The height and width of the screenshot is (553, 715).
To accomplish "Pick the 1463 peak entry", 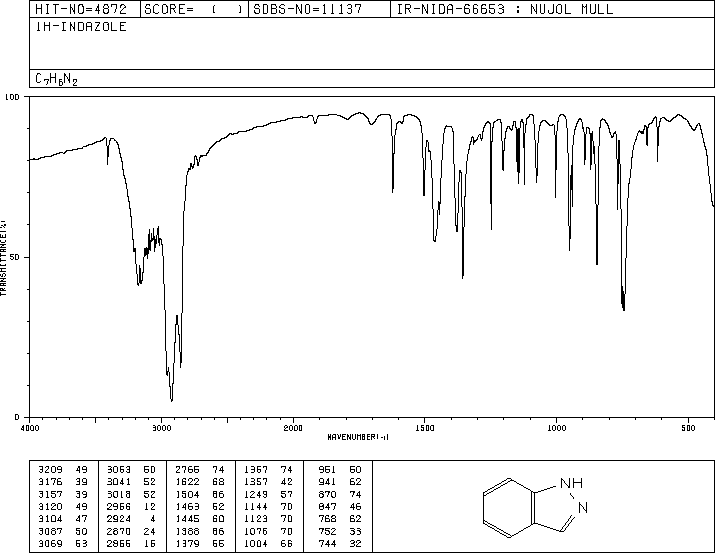I will coord(187,506).
